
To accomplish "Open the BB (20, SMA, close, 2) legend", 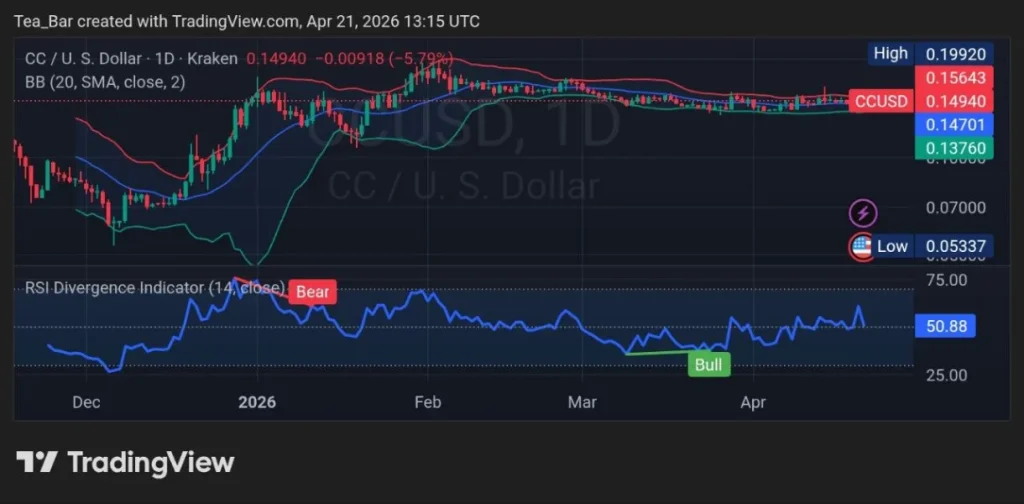I will click(105, 82).
